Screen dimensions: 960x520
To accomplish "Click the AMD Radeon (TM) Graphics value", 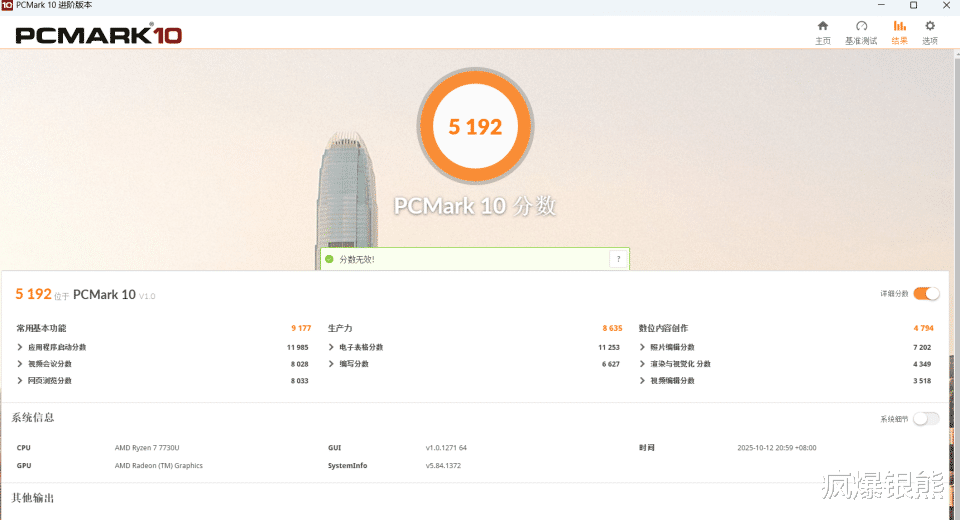I will pos(159,465).
